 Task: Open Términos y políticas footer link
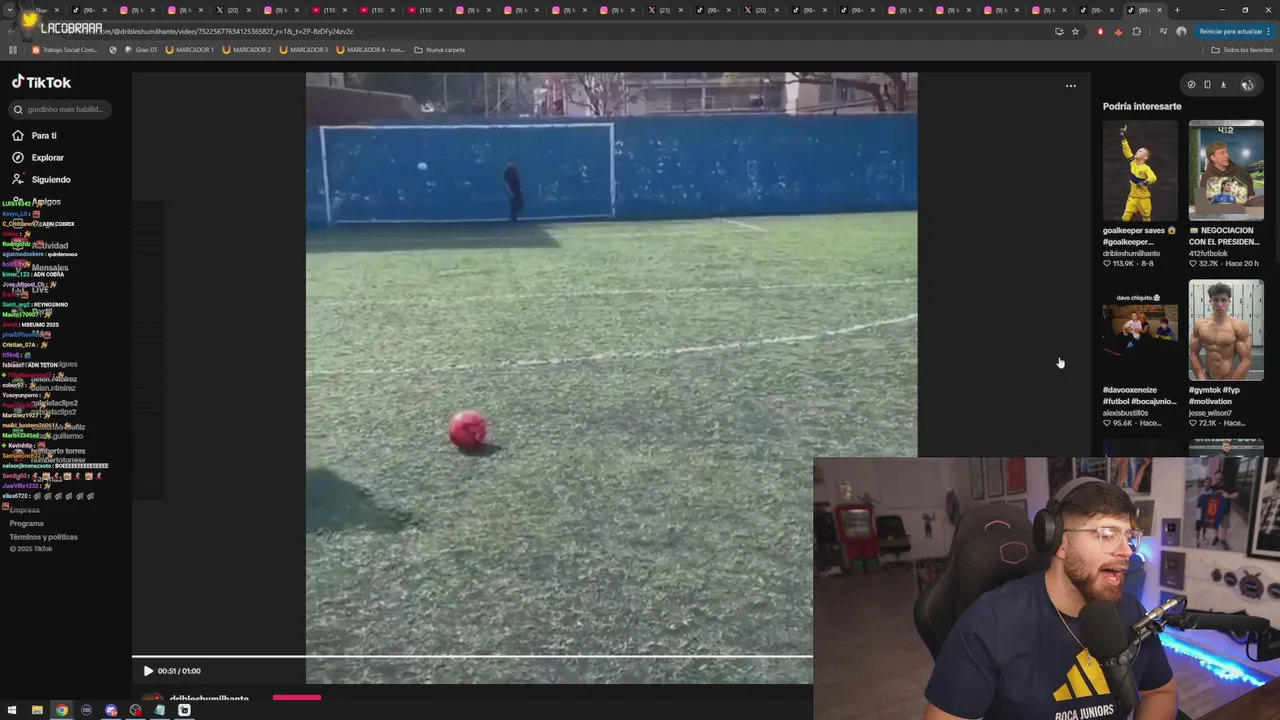point(43,537)
